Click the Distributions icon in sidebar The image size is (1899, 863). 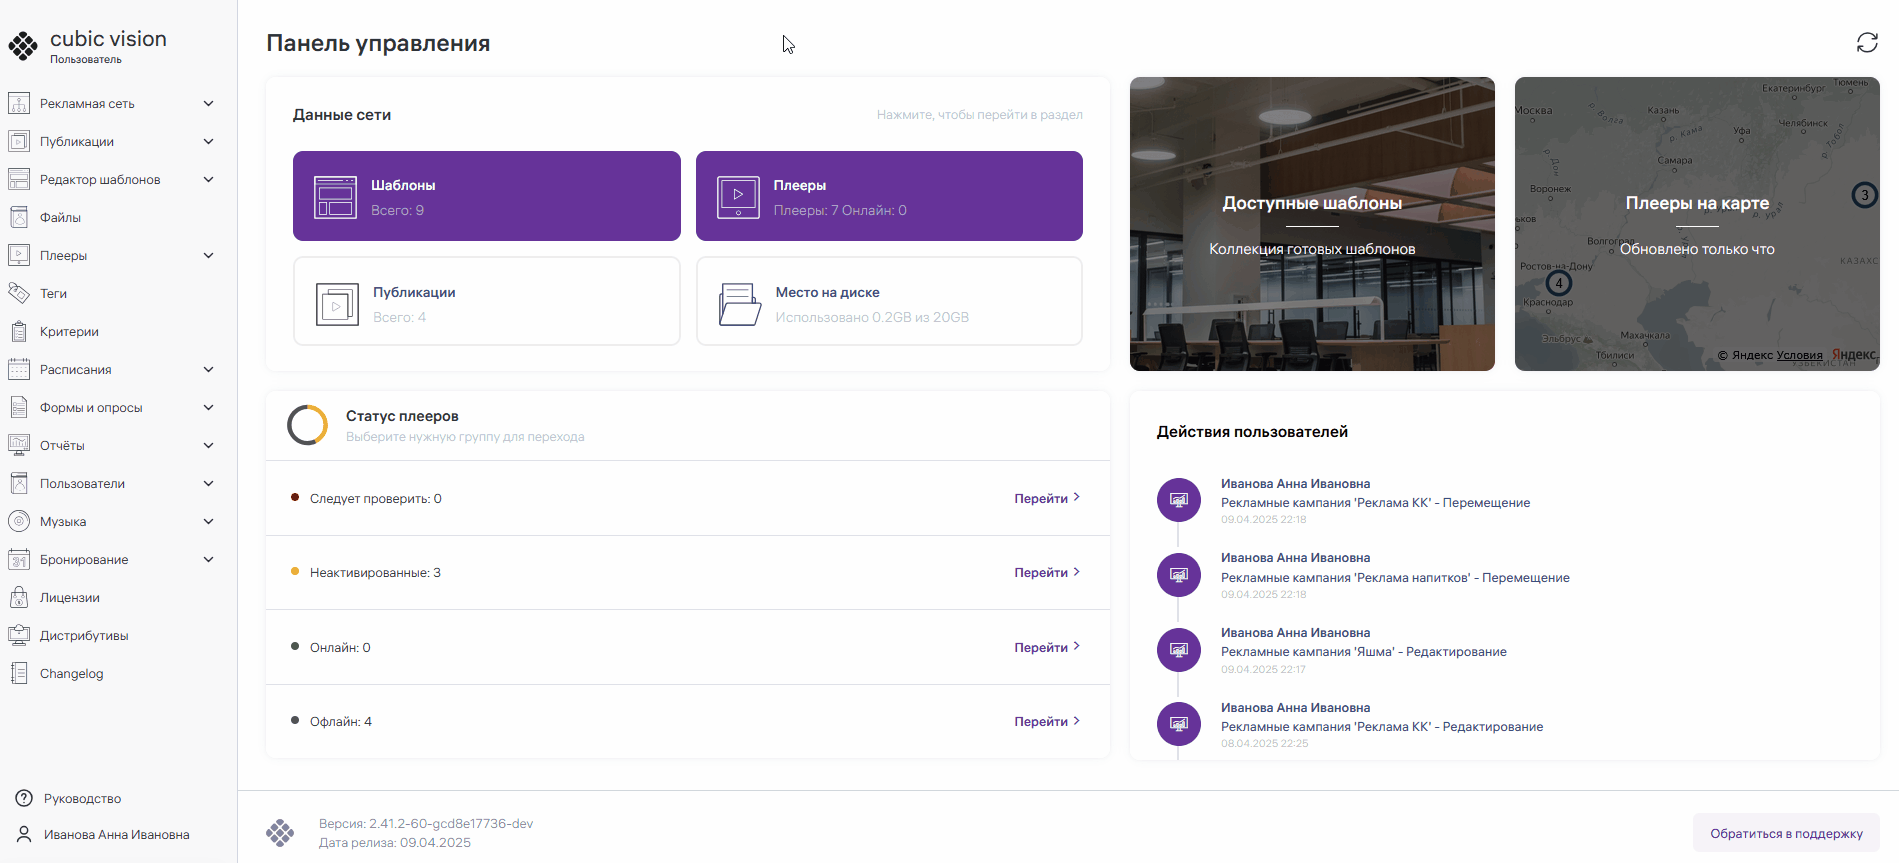[19, 635]
